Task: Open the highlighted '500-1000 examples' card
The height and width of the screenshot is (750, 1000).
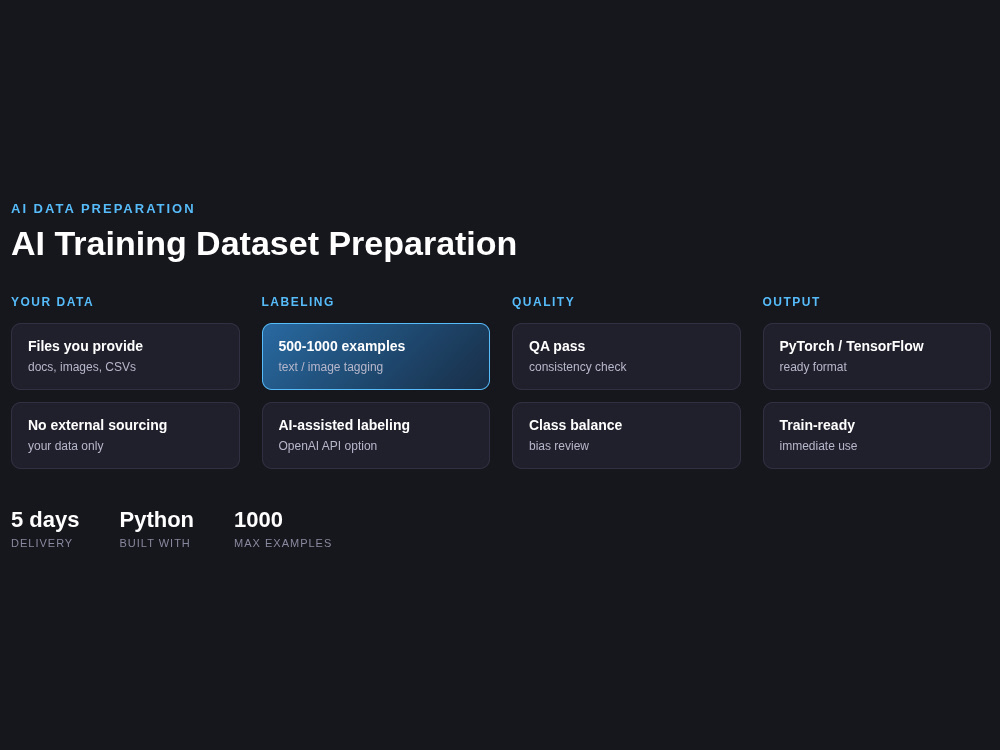Action: (x=376, y=357)
